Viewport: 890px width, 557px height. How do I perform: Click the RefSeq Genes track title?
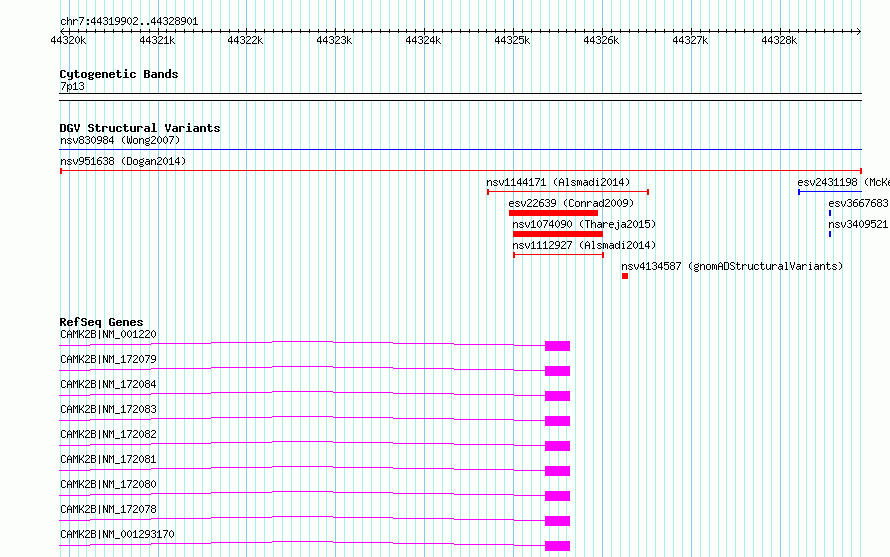tap(101, 322)
